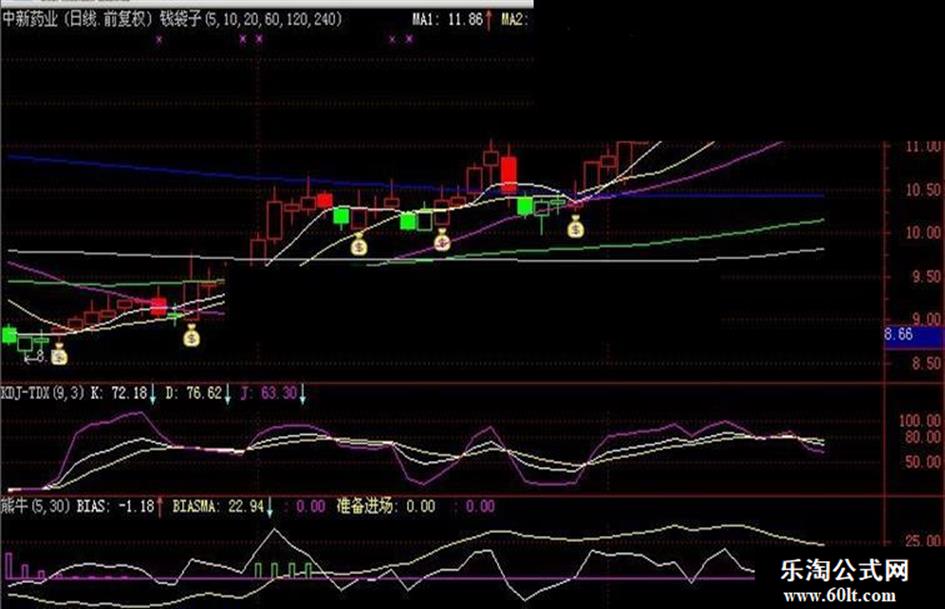Click the cyan down arrow after K 72.18
Image resolution: width=945 pixels, height=609 pixels.
(x=152, y=393)
